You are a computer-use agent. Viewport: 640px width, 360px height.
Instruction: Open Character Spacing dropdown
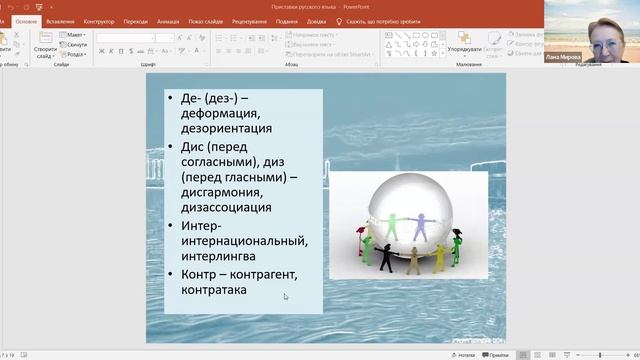coord(151,51)
